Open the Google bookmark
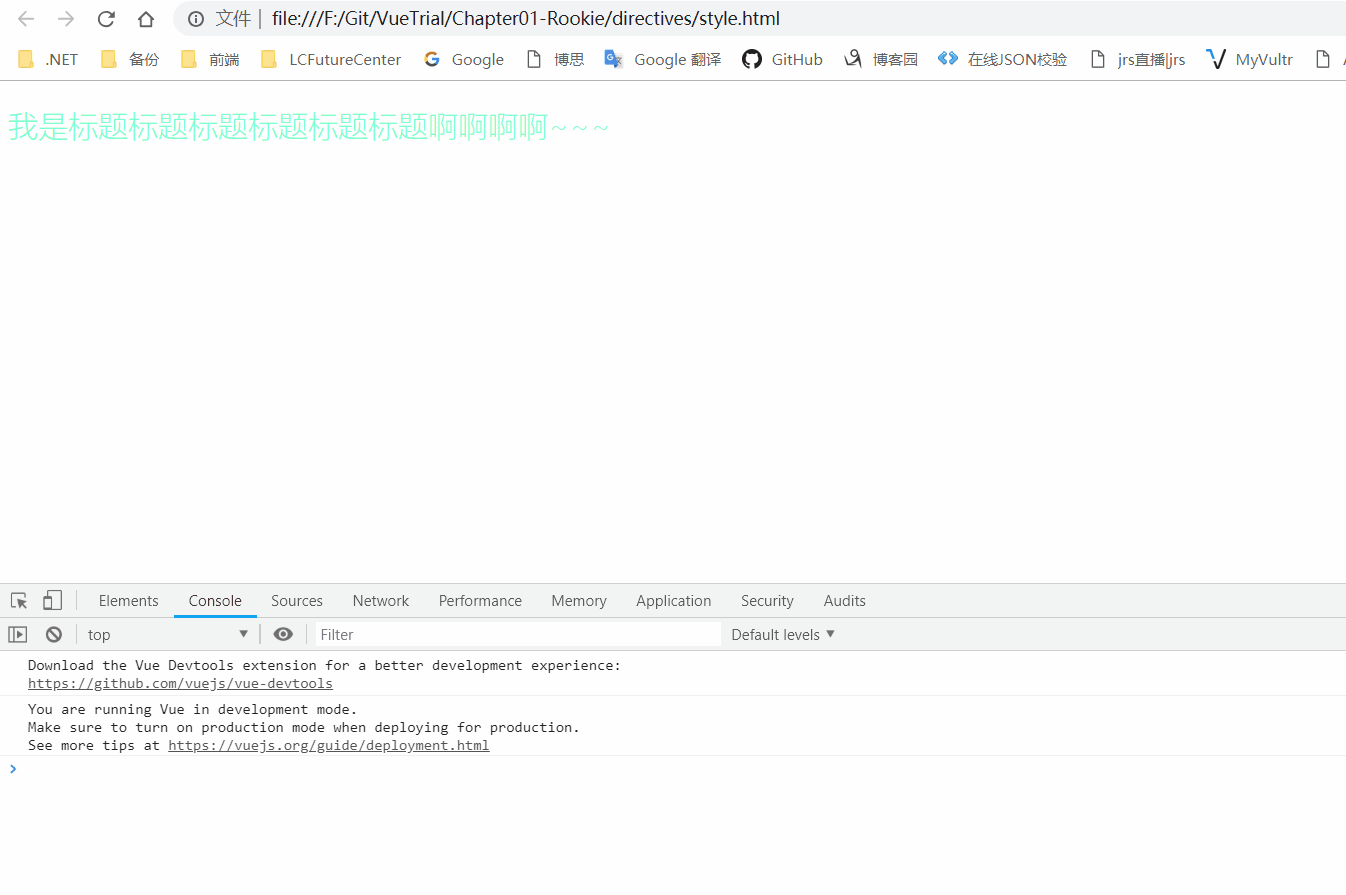 point(463,59)
